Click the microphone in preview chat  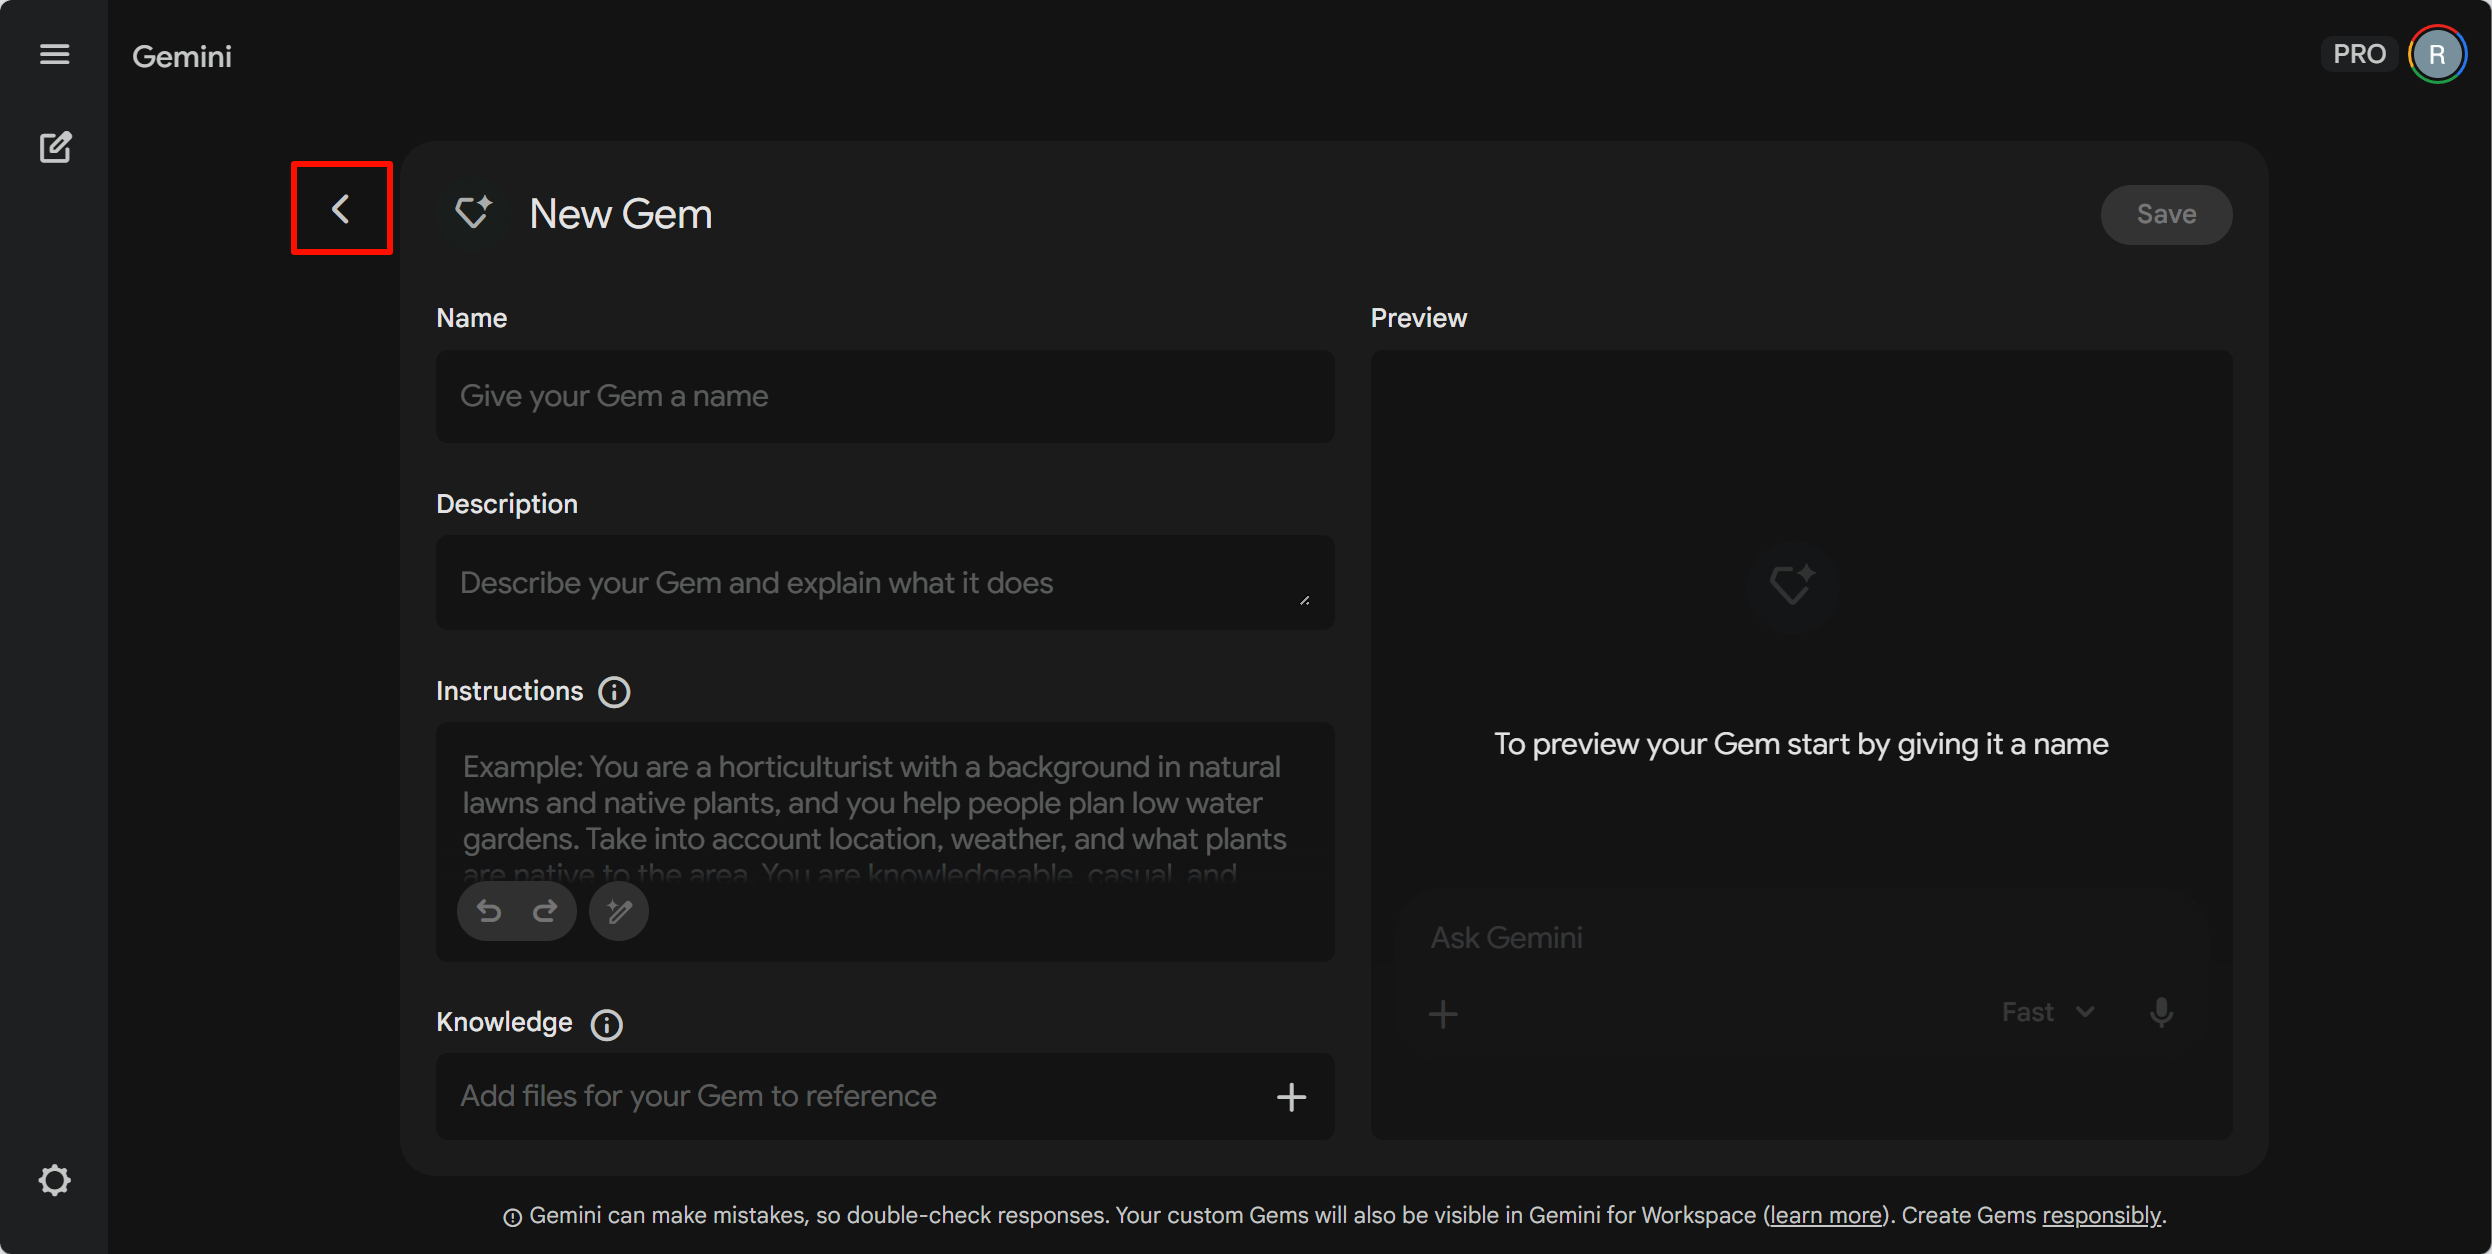(x=2161, y=1013)
